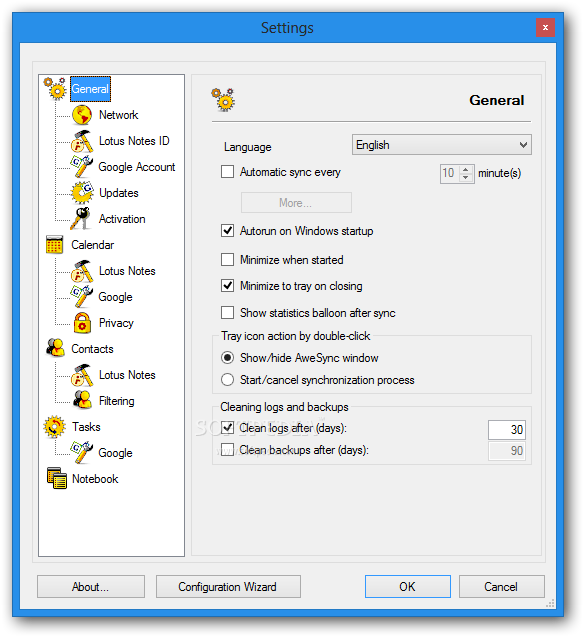Click the Privacy padlock icon
Screen dimensions: 584x637
(x=82, y=323)
